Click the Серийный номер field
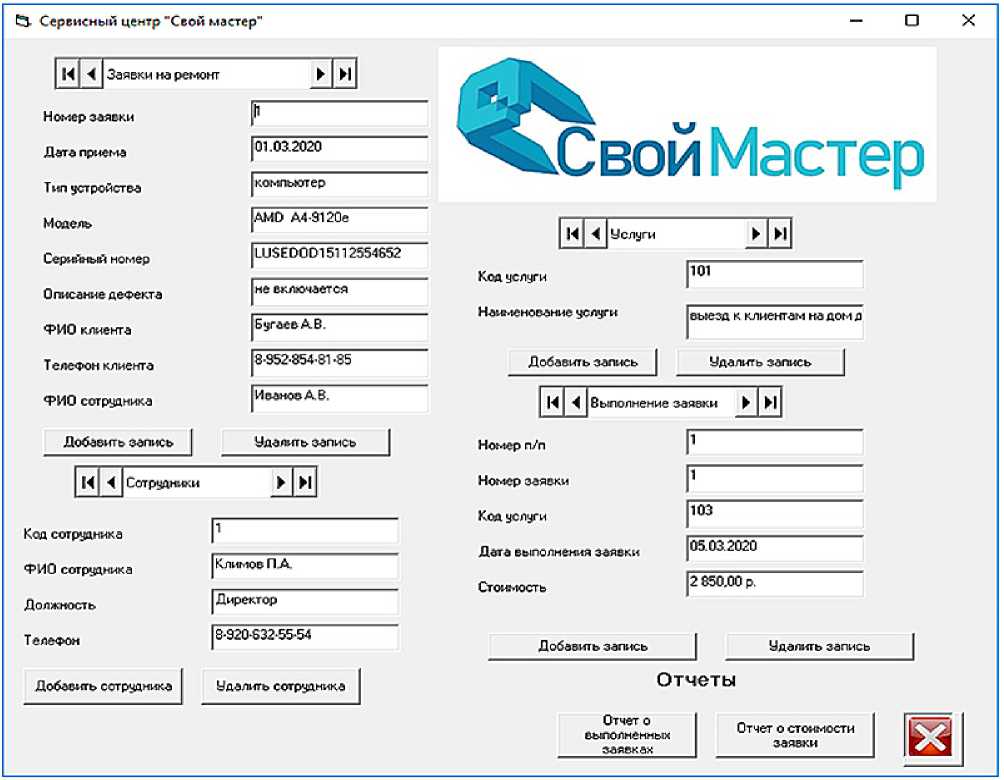Viewport: 1004px width, 780px height. pos(339,256)
